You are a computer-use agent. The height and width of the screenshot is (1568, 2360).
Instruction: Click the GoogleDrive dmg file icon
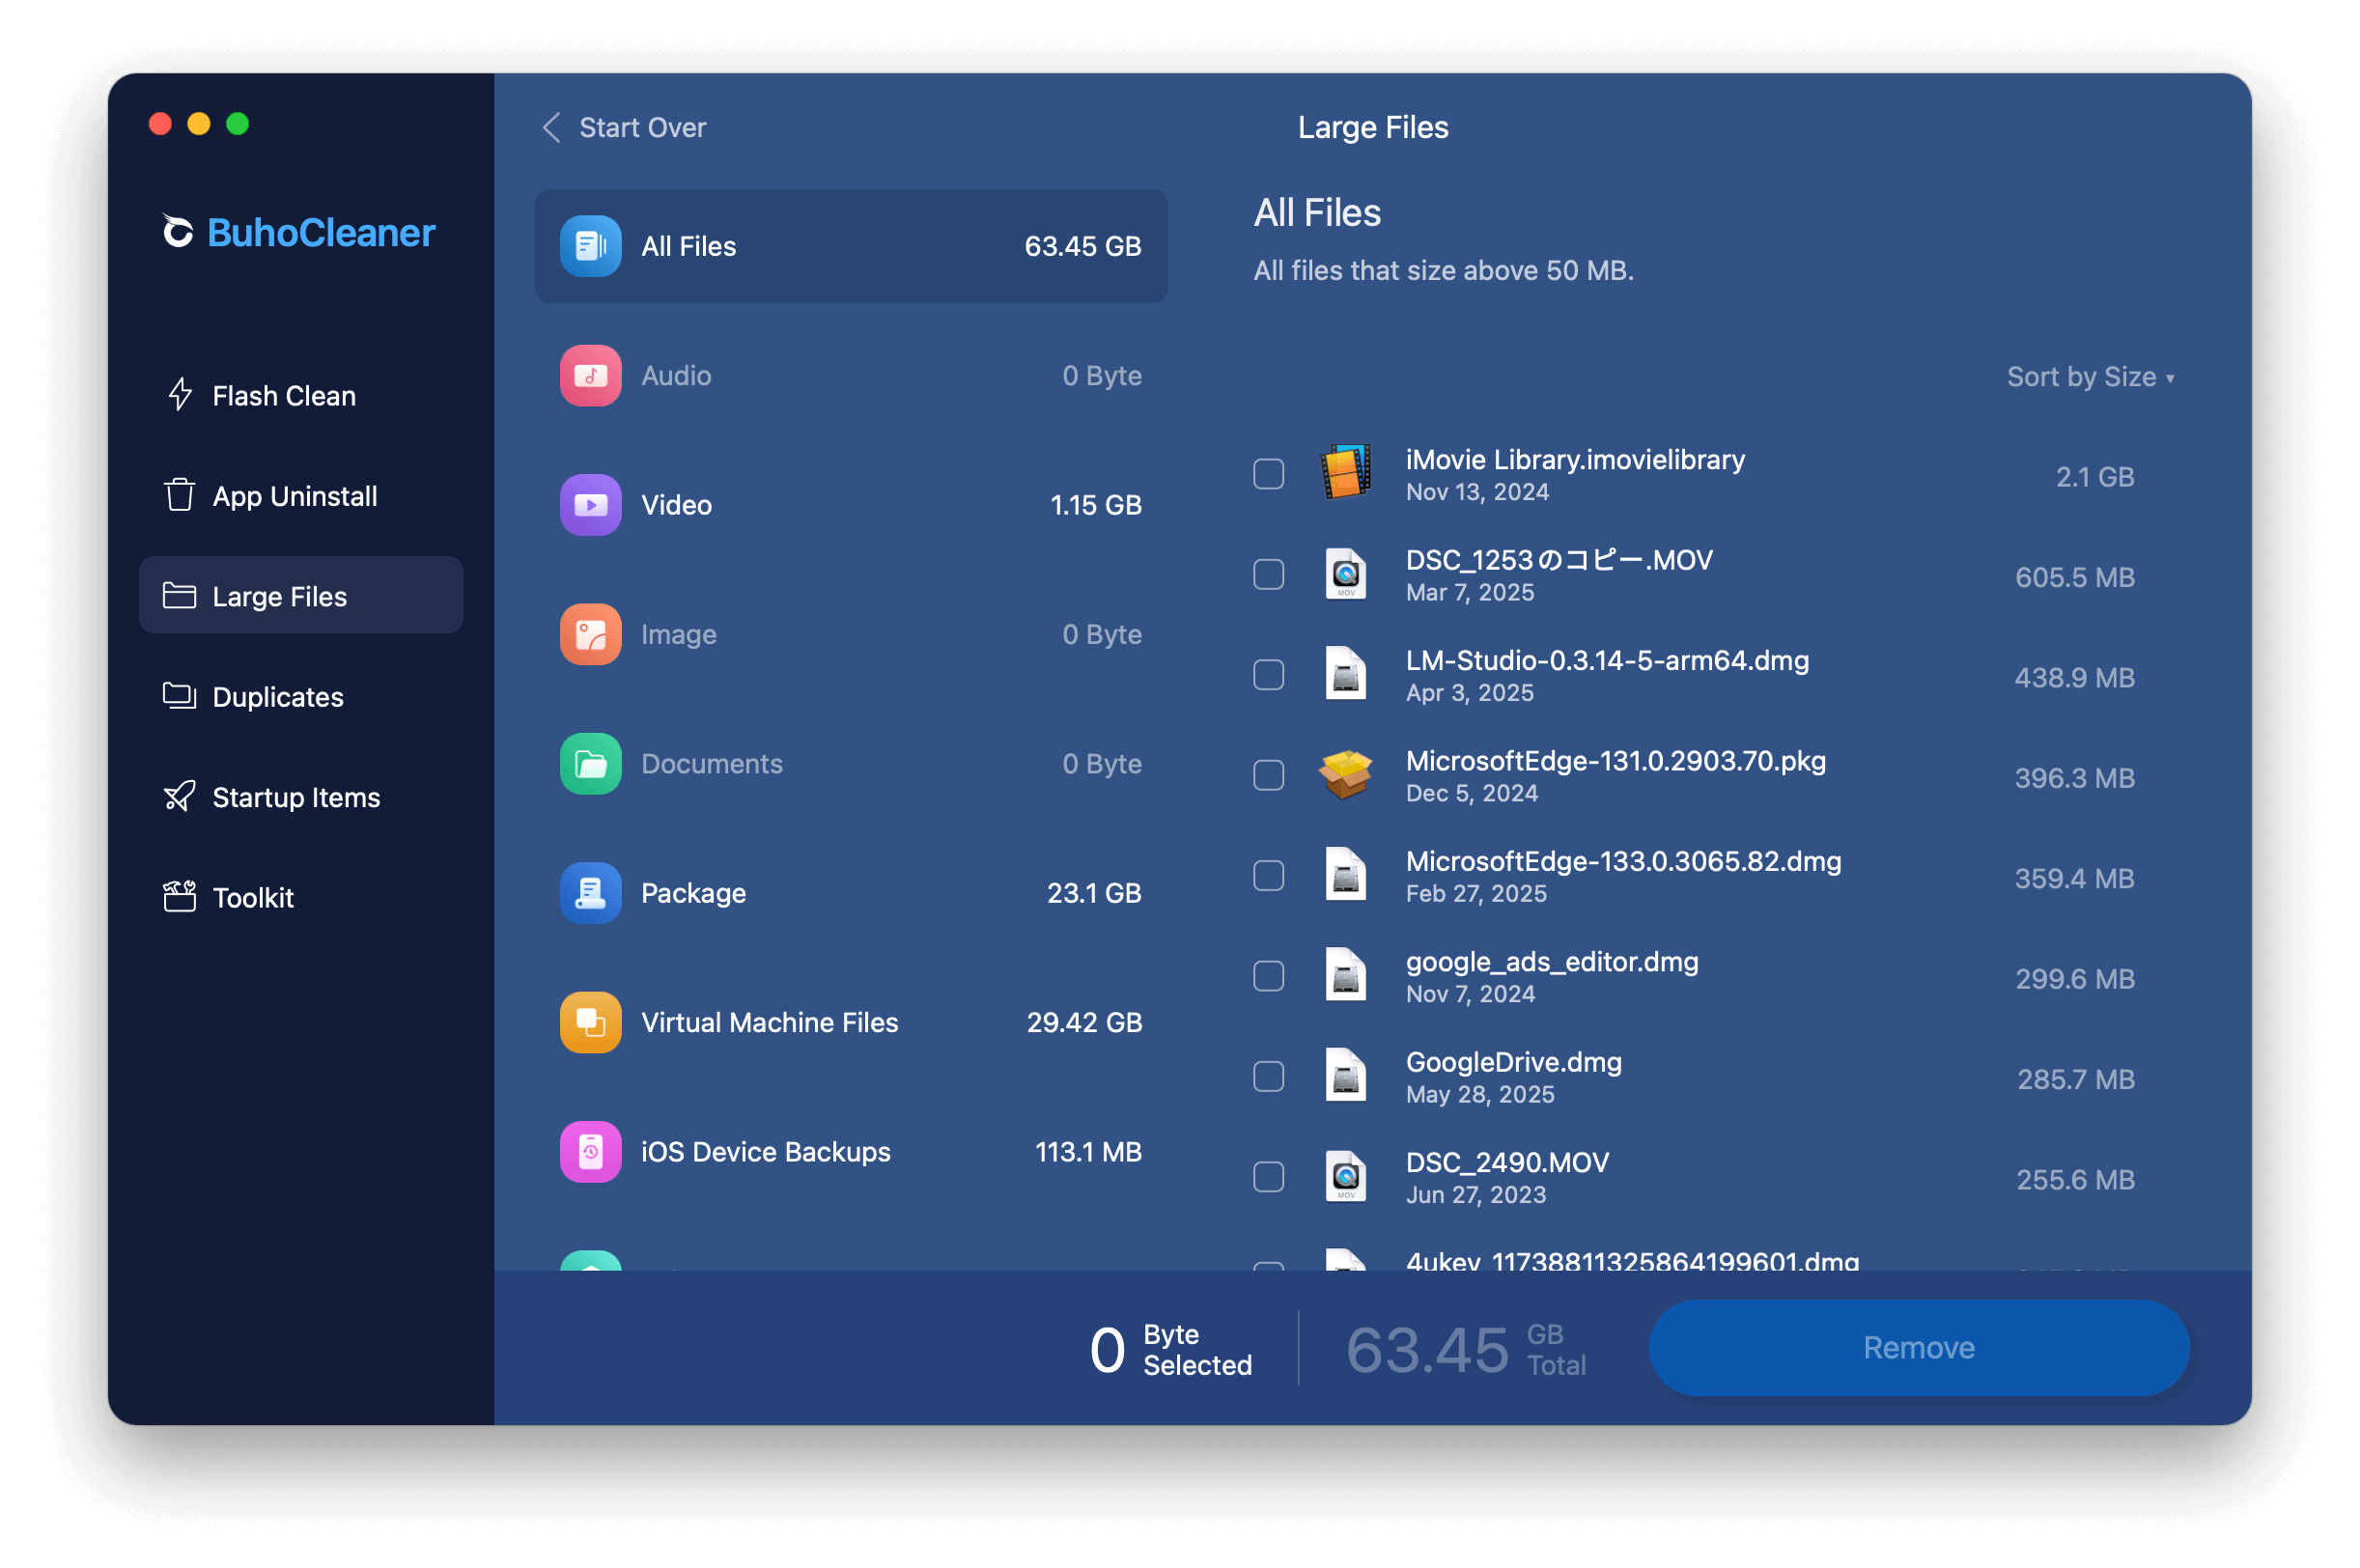click(1346, 1076)
